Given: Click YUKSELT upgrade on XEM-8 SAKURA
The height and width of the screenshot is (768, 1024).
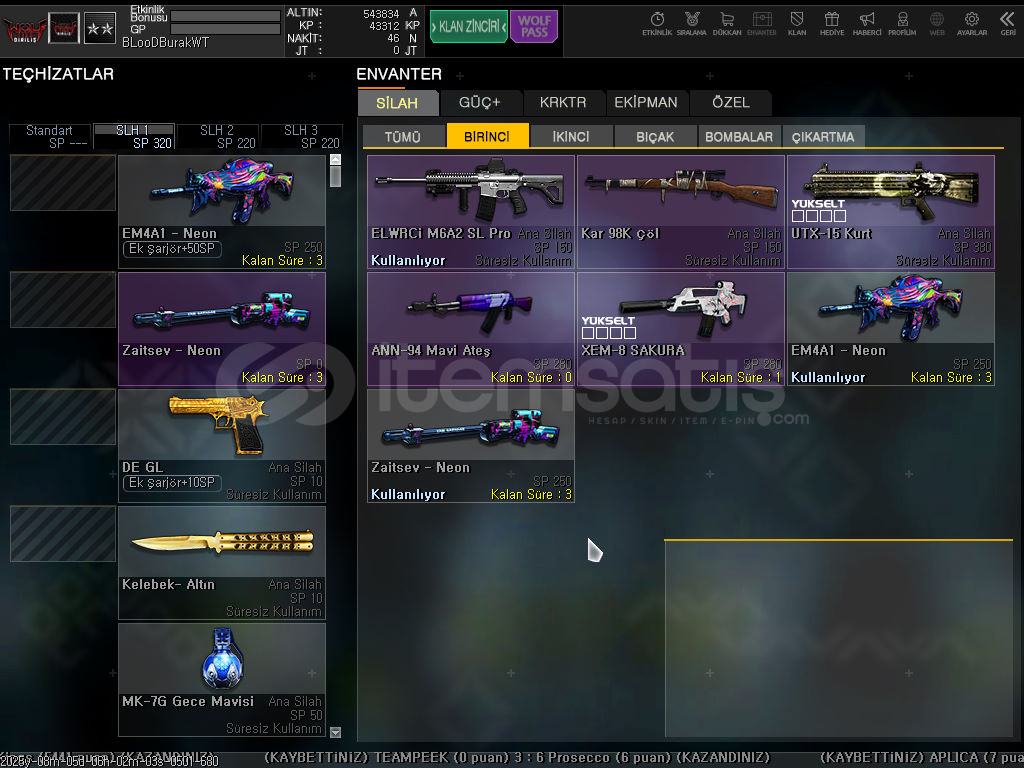Looking at the screenshot, I should (x=609, y=327).
